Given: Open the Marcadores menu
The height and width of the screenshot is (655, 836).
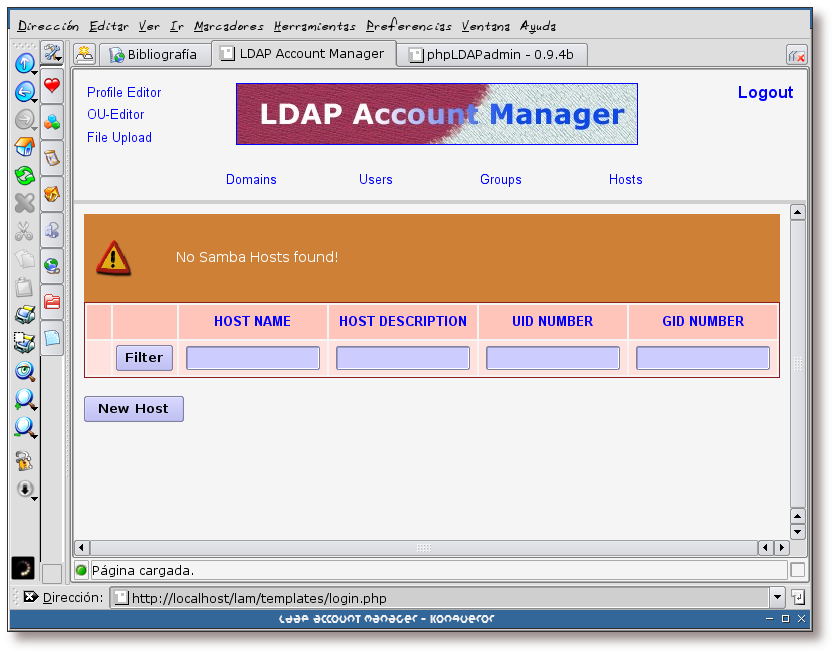Looking at the screenshot, I should click(x=229, y=26).
